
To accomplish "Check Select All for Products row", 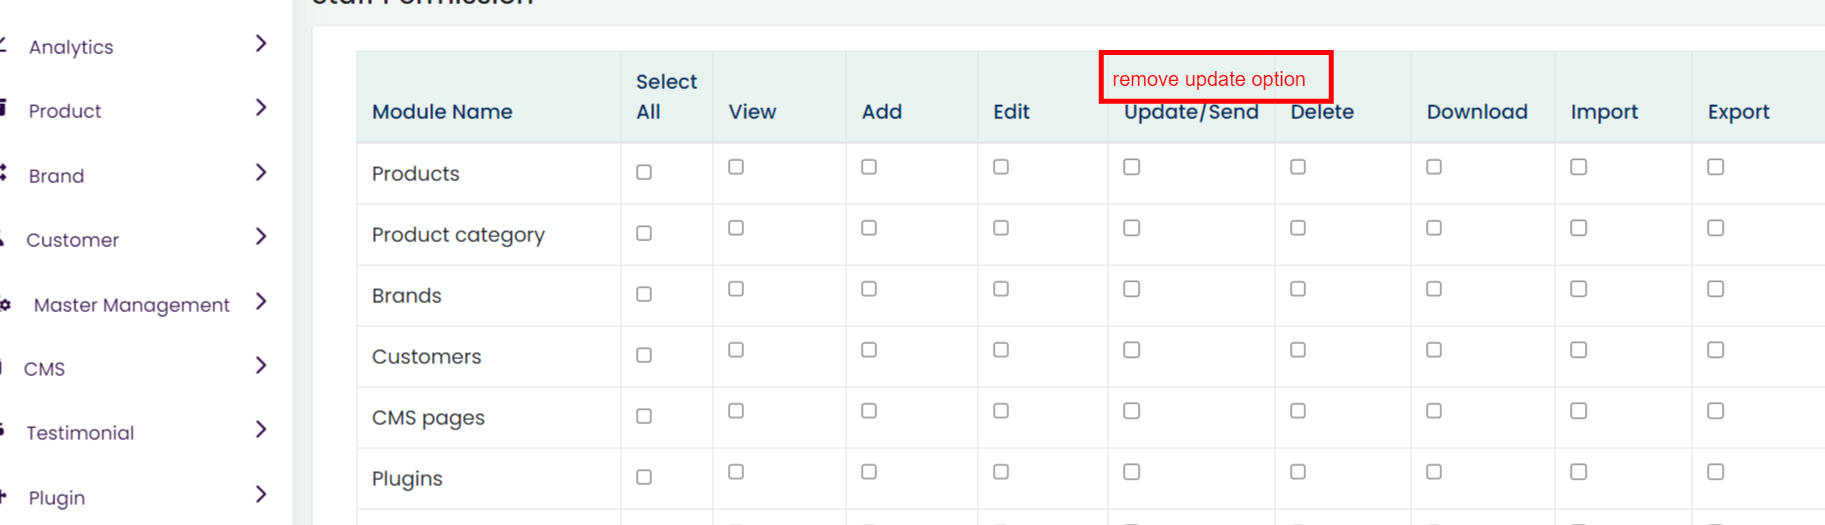I will point(644,172).
